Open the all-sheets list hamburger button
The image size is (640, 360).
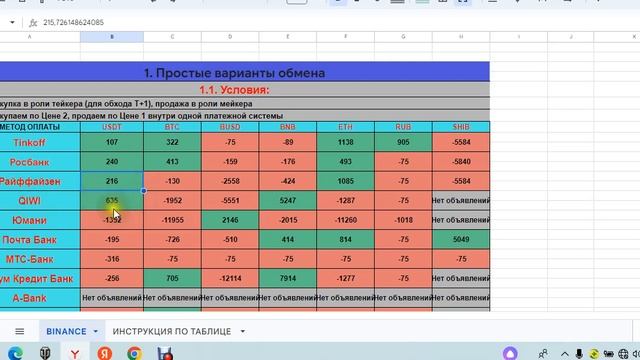tap(19, 331)
